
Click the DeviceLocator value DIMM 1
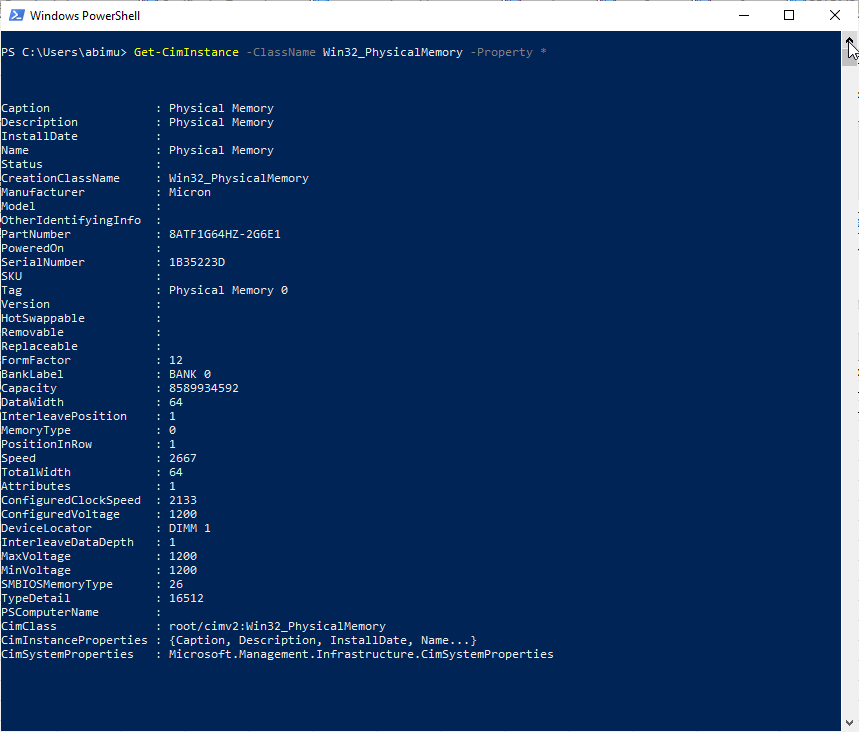(189, 528)
